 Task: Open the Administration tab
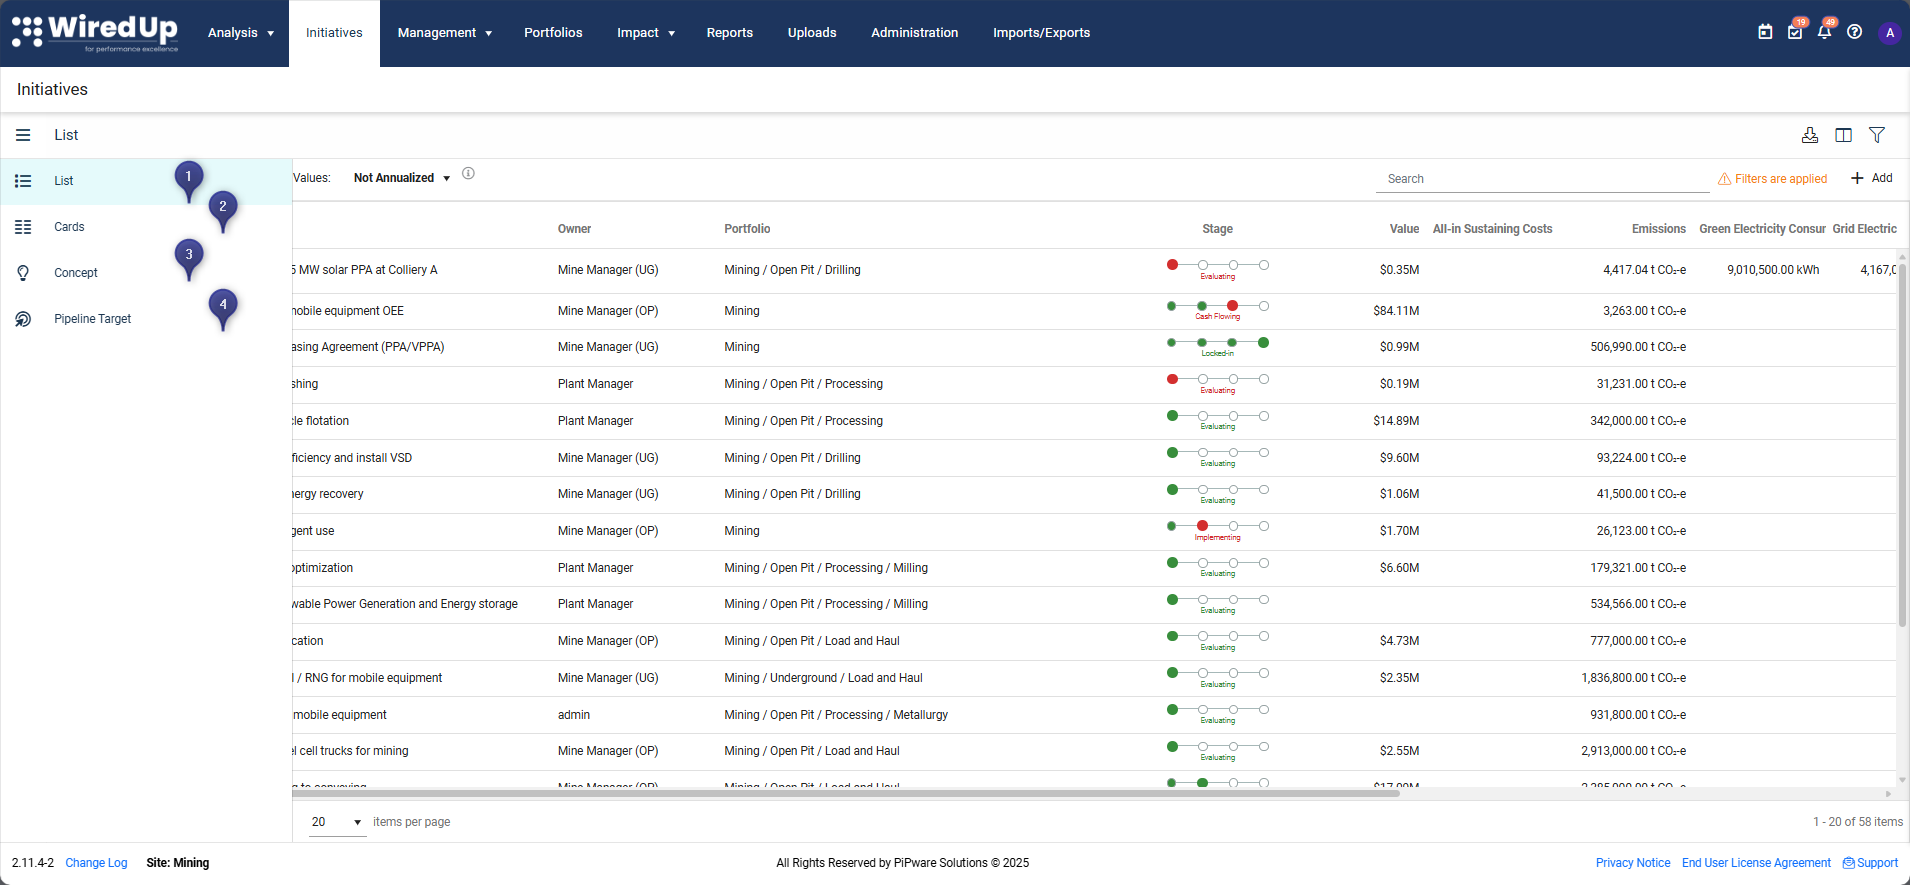(x=915, y=33)
